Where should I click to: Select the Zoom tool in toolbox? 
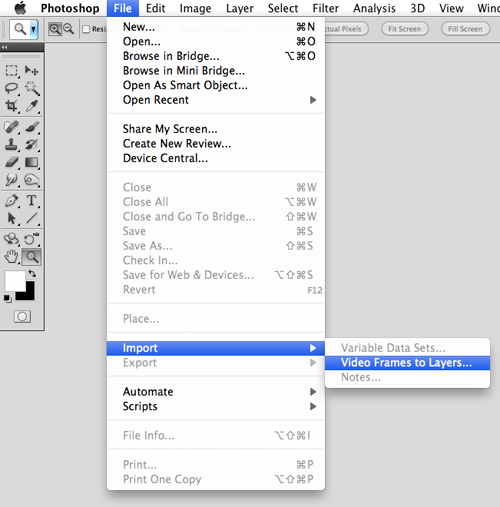32,257
